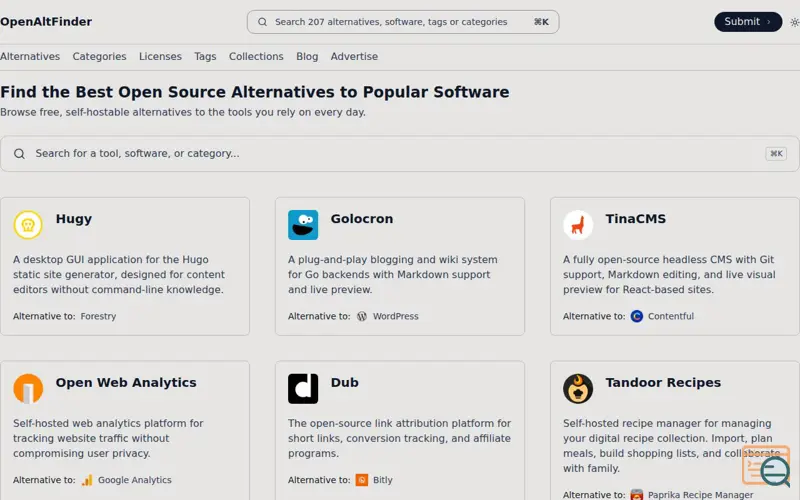This screenshot has width=800, height=500.
Task: Open the Categories nav item
Action: 99,57
